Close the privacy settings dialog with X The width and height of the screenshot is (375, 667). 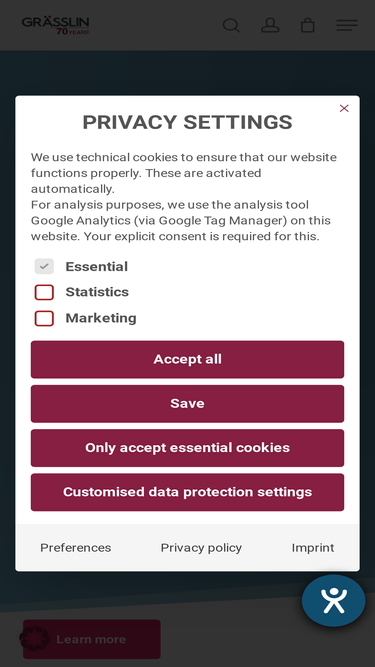pyautogui.click(x=344, y=108)
